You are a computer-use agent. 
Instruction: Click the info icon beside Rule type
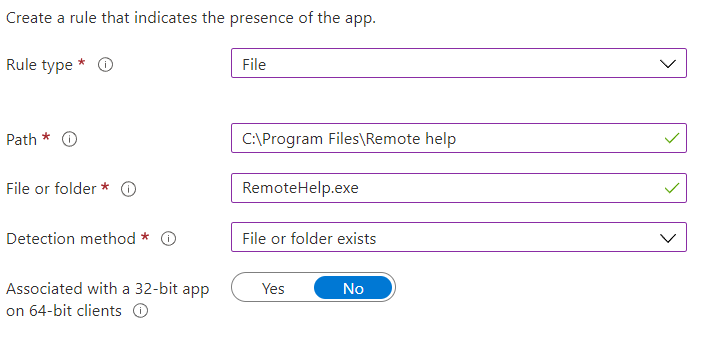tap(106, 65)
